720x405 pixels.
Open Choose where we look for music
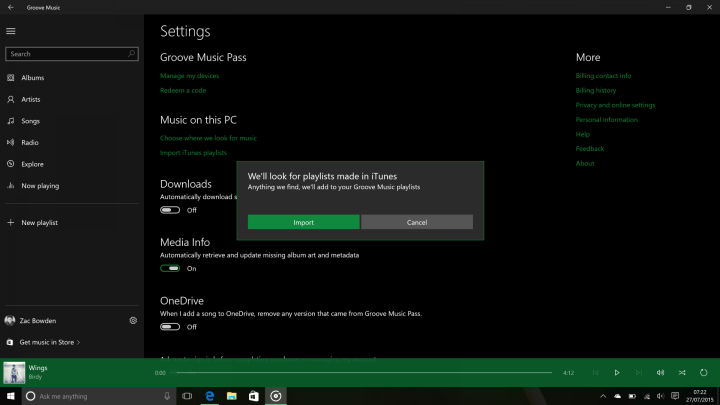pyautogui.click(x=208, y=138)
